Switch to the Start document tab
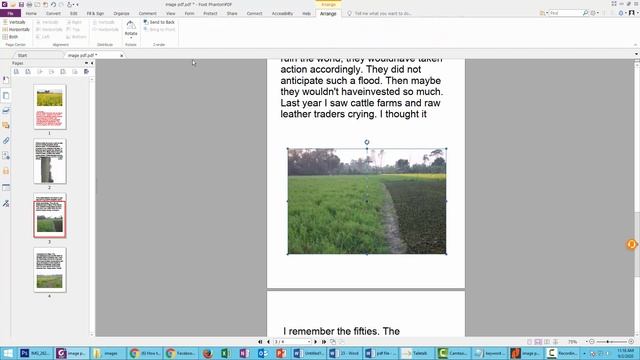Image resolution: width=640 pixels, height=360 pixels. coord(22,55)
